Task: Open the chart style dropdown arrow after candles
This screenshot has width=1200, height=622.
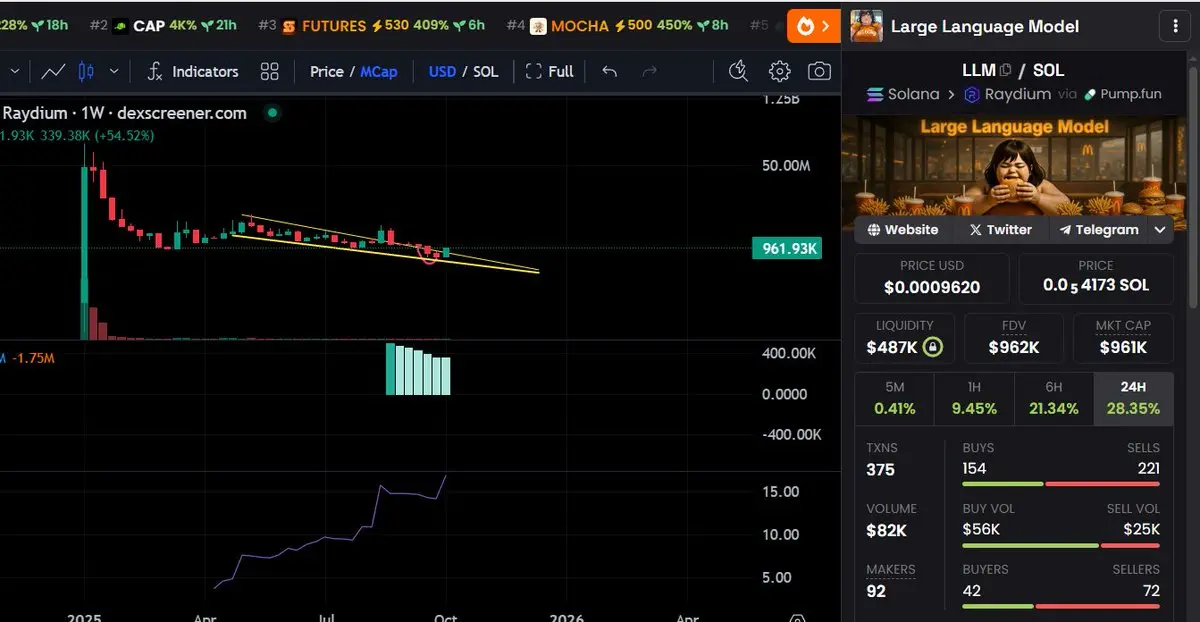Action: 114,71
